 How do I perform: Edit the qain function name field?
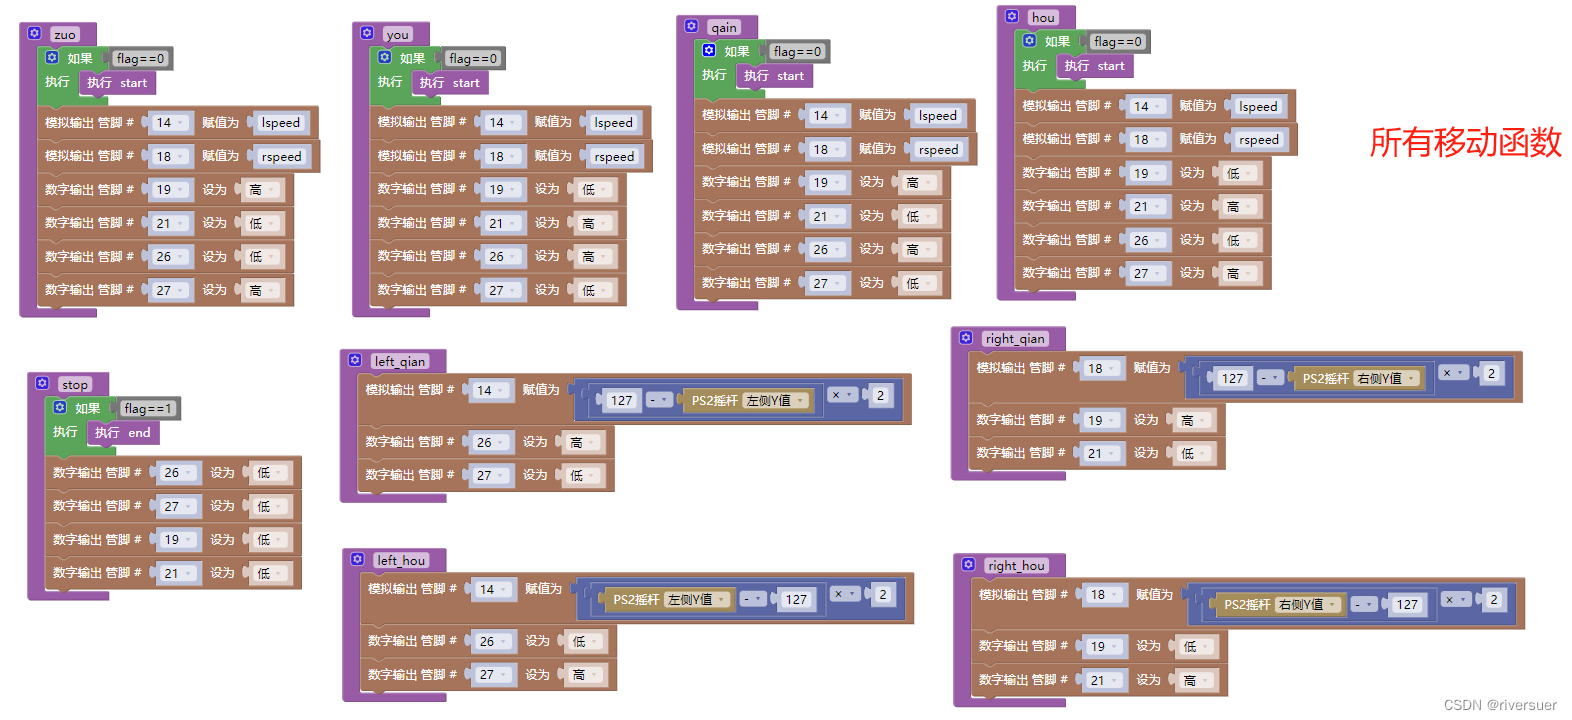tap(724, 28)
